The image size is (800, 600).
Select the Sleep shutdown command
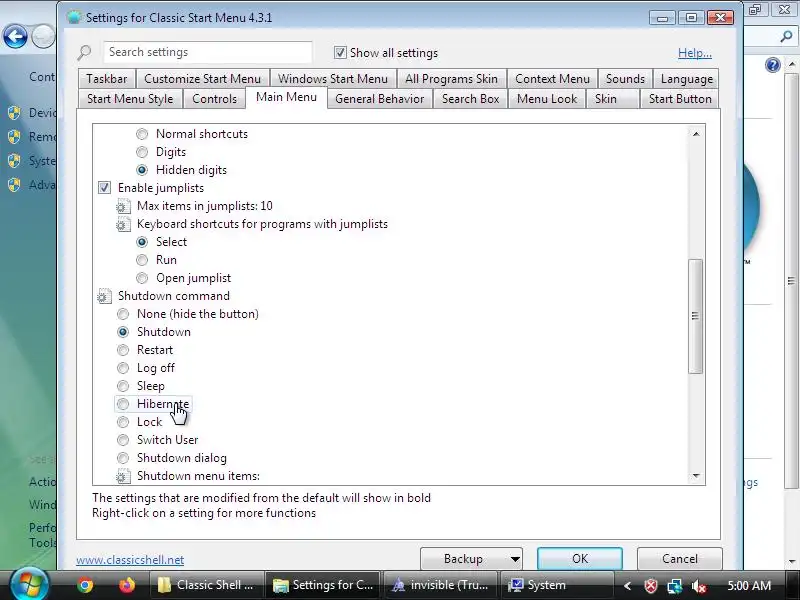[x=123, y=386]
